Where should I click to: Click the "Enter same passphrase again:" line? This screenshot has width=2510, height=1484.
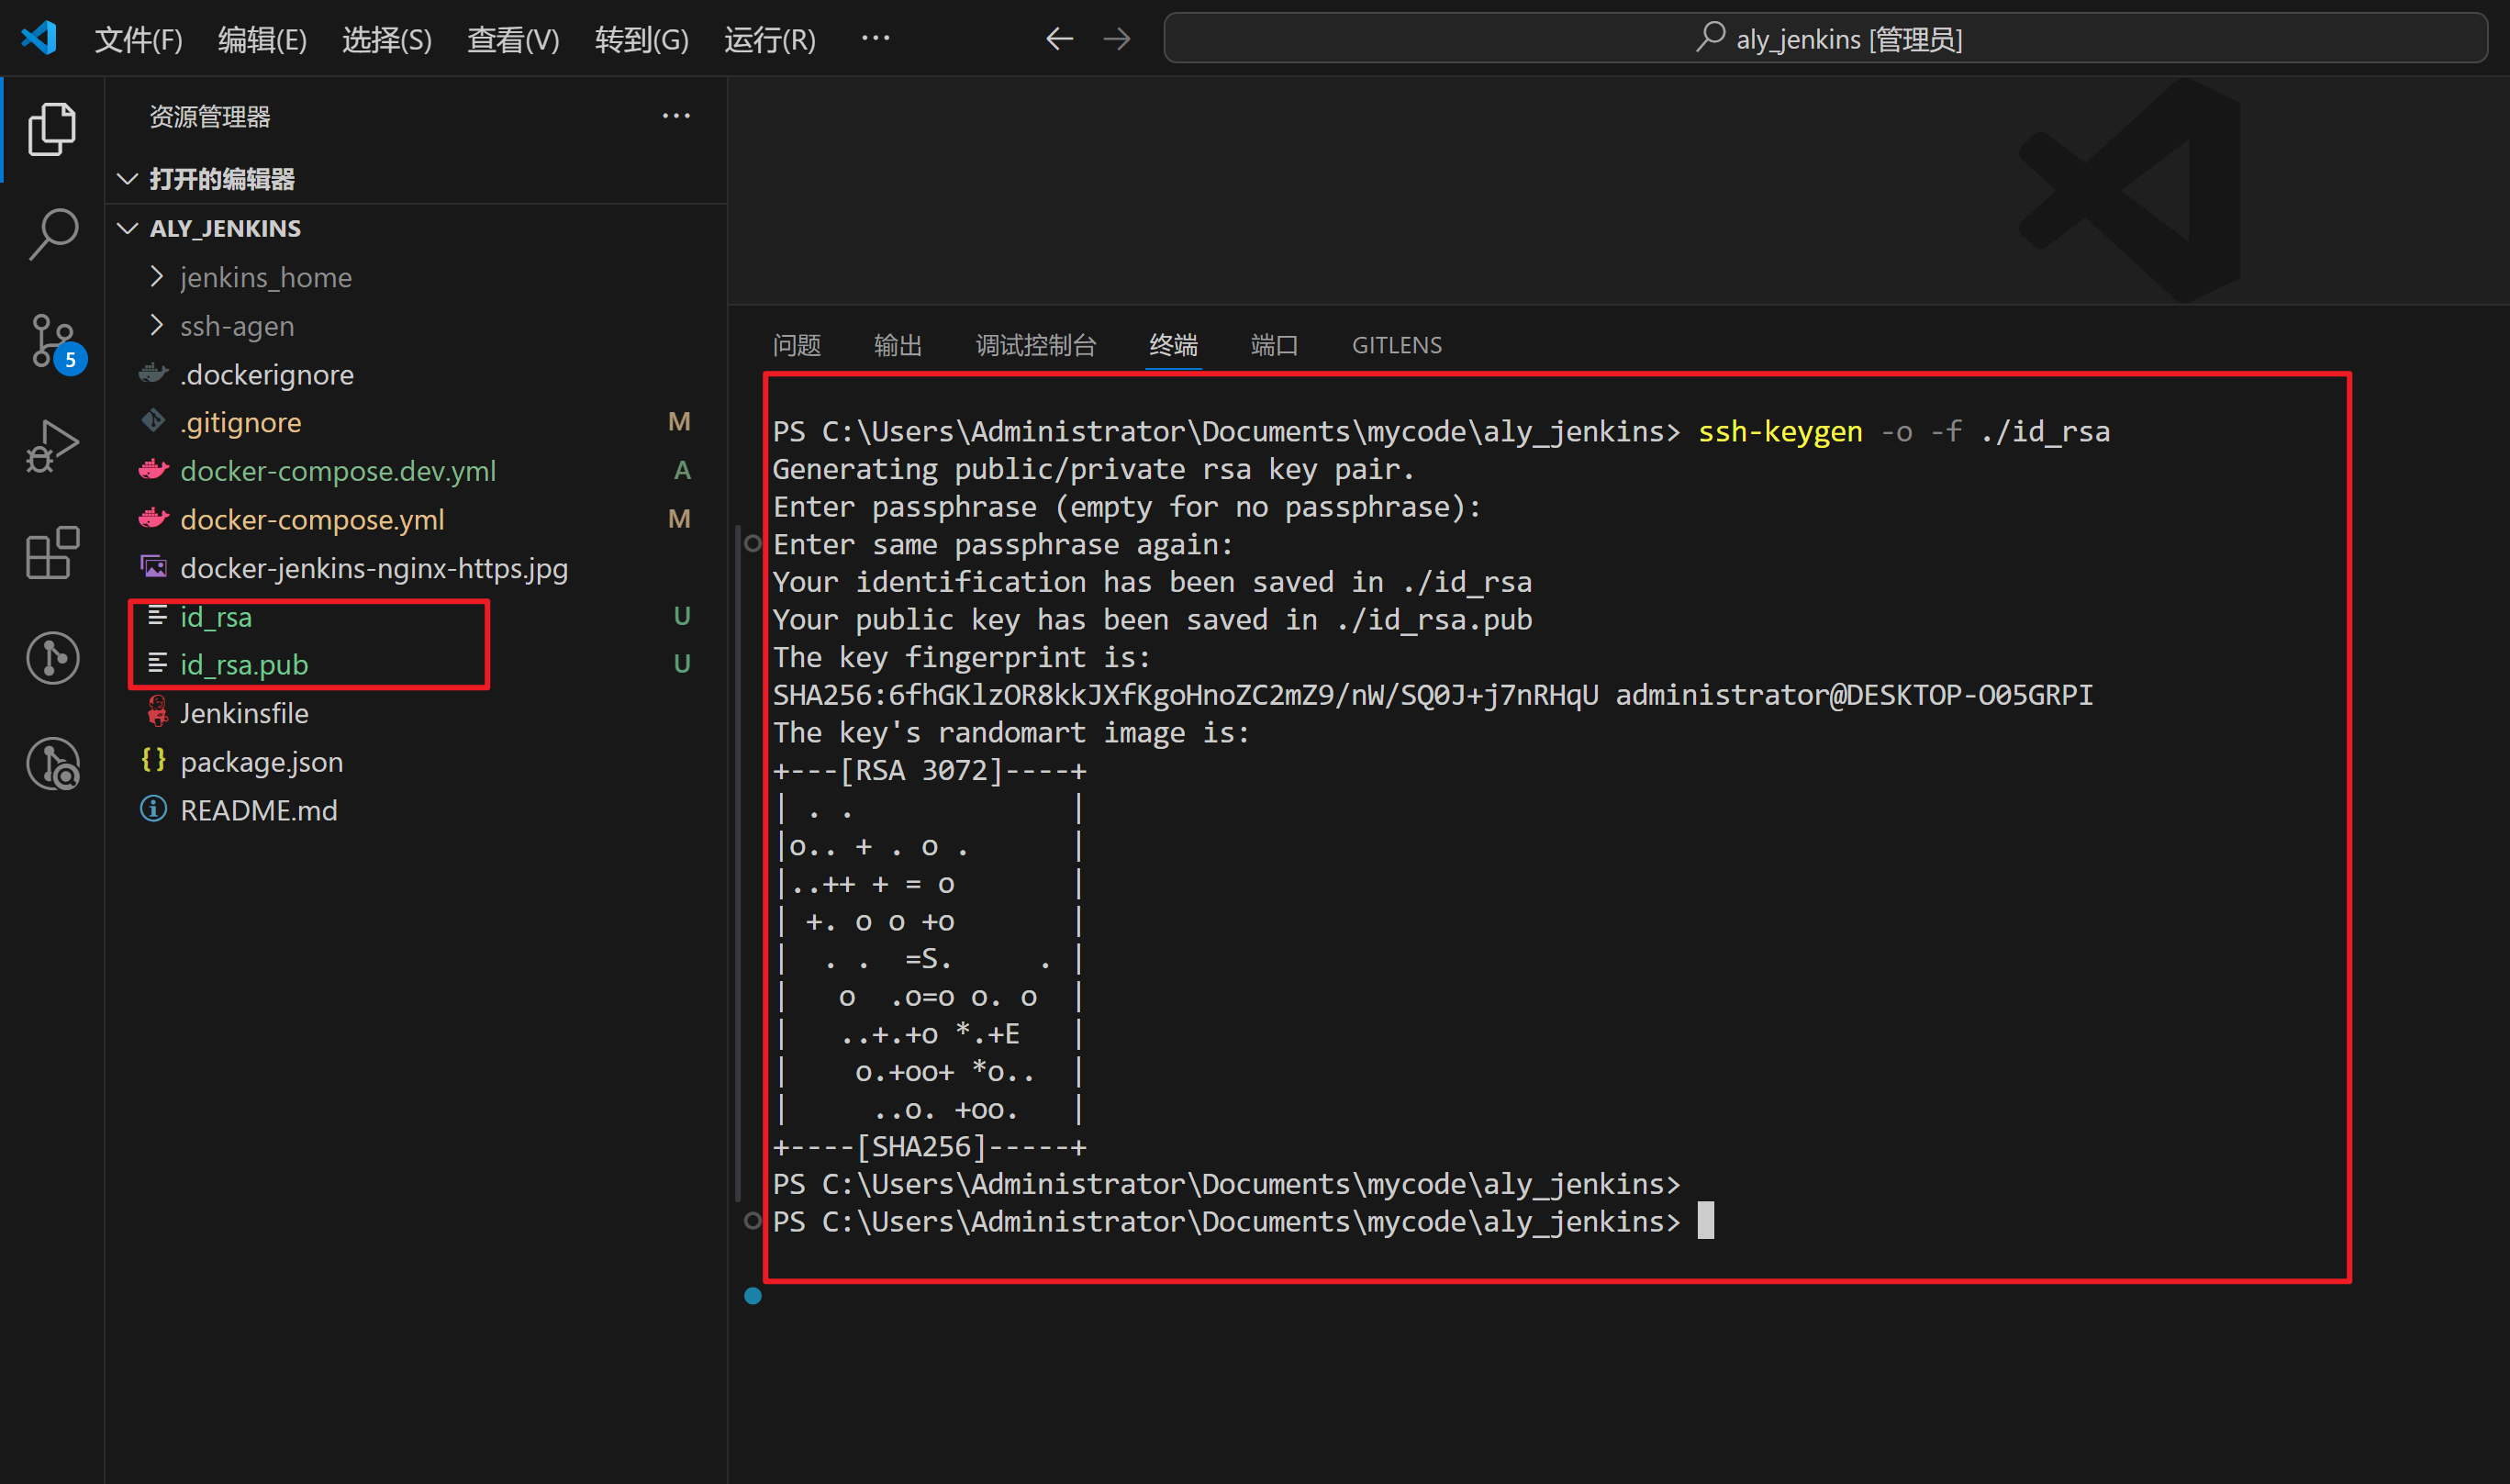click(1003, 544)
